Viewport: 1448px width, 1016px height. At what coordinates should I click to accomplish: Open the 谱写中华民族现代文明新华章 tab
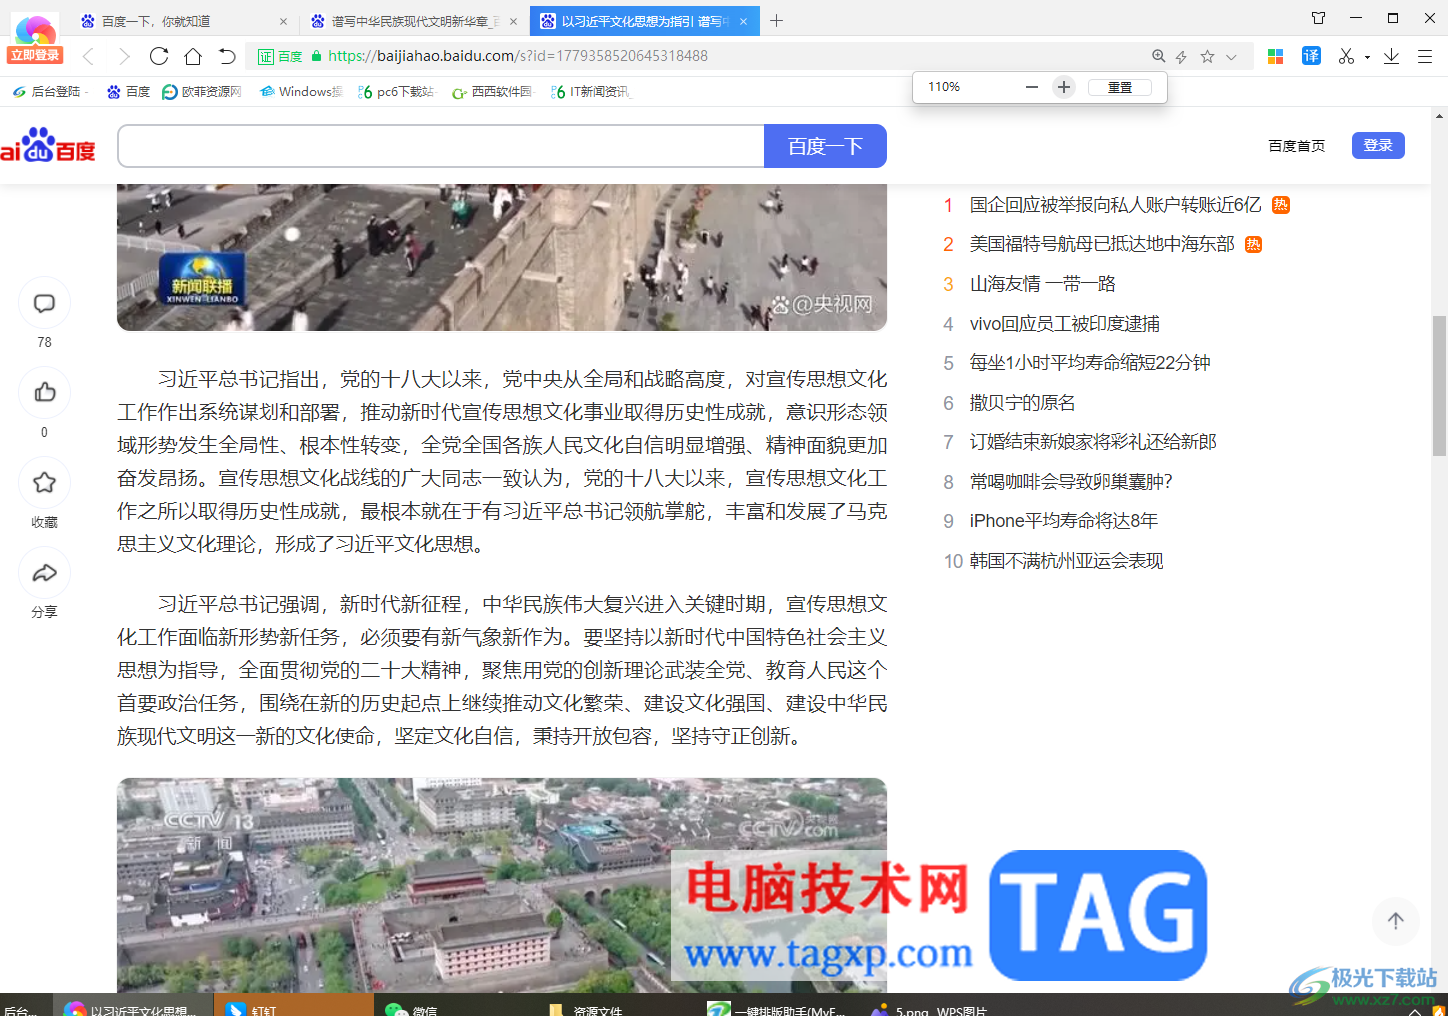[x=410, y=20]
